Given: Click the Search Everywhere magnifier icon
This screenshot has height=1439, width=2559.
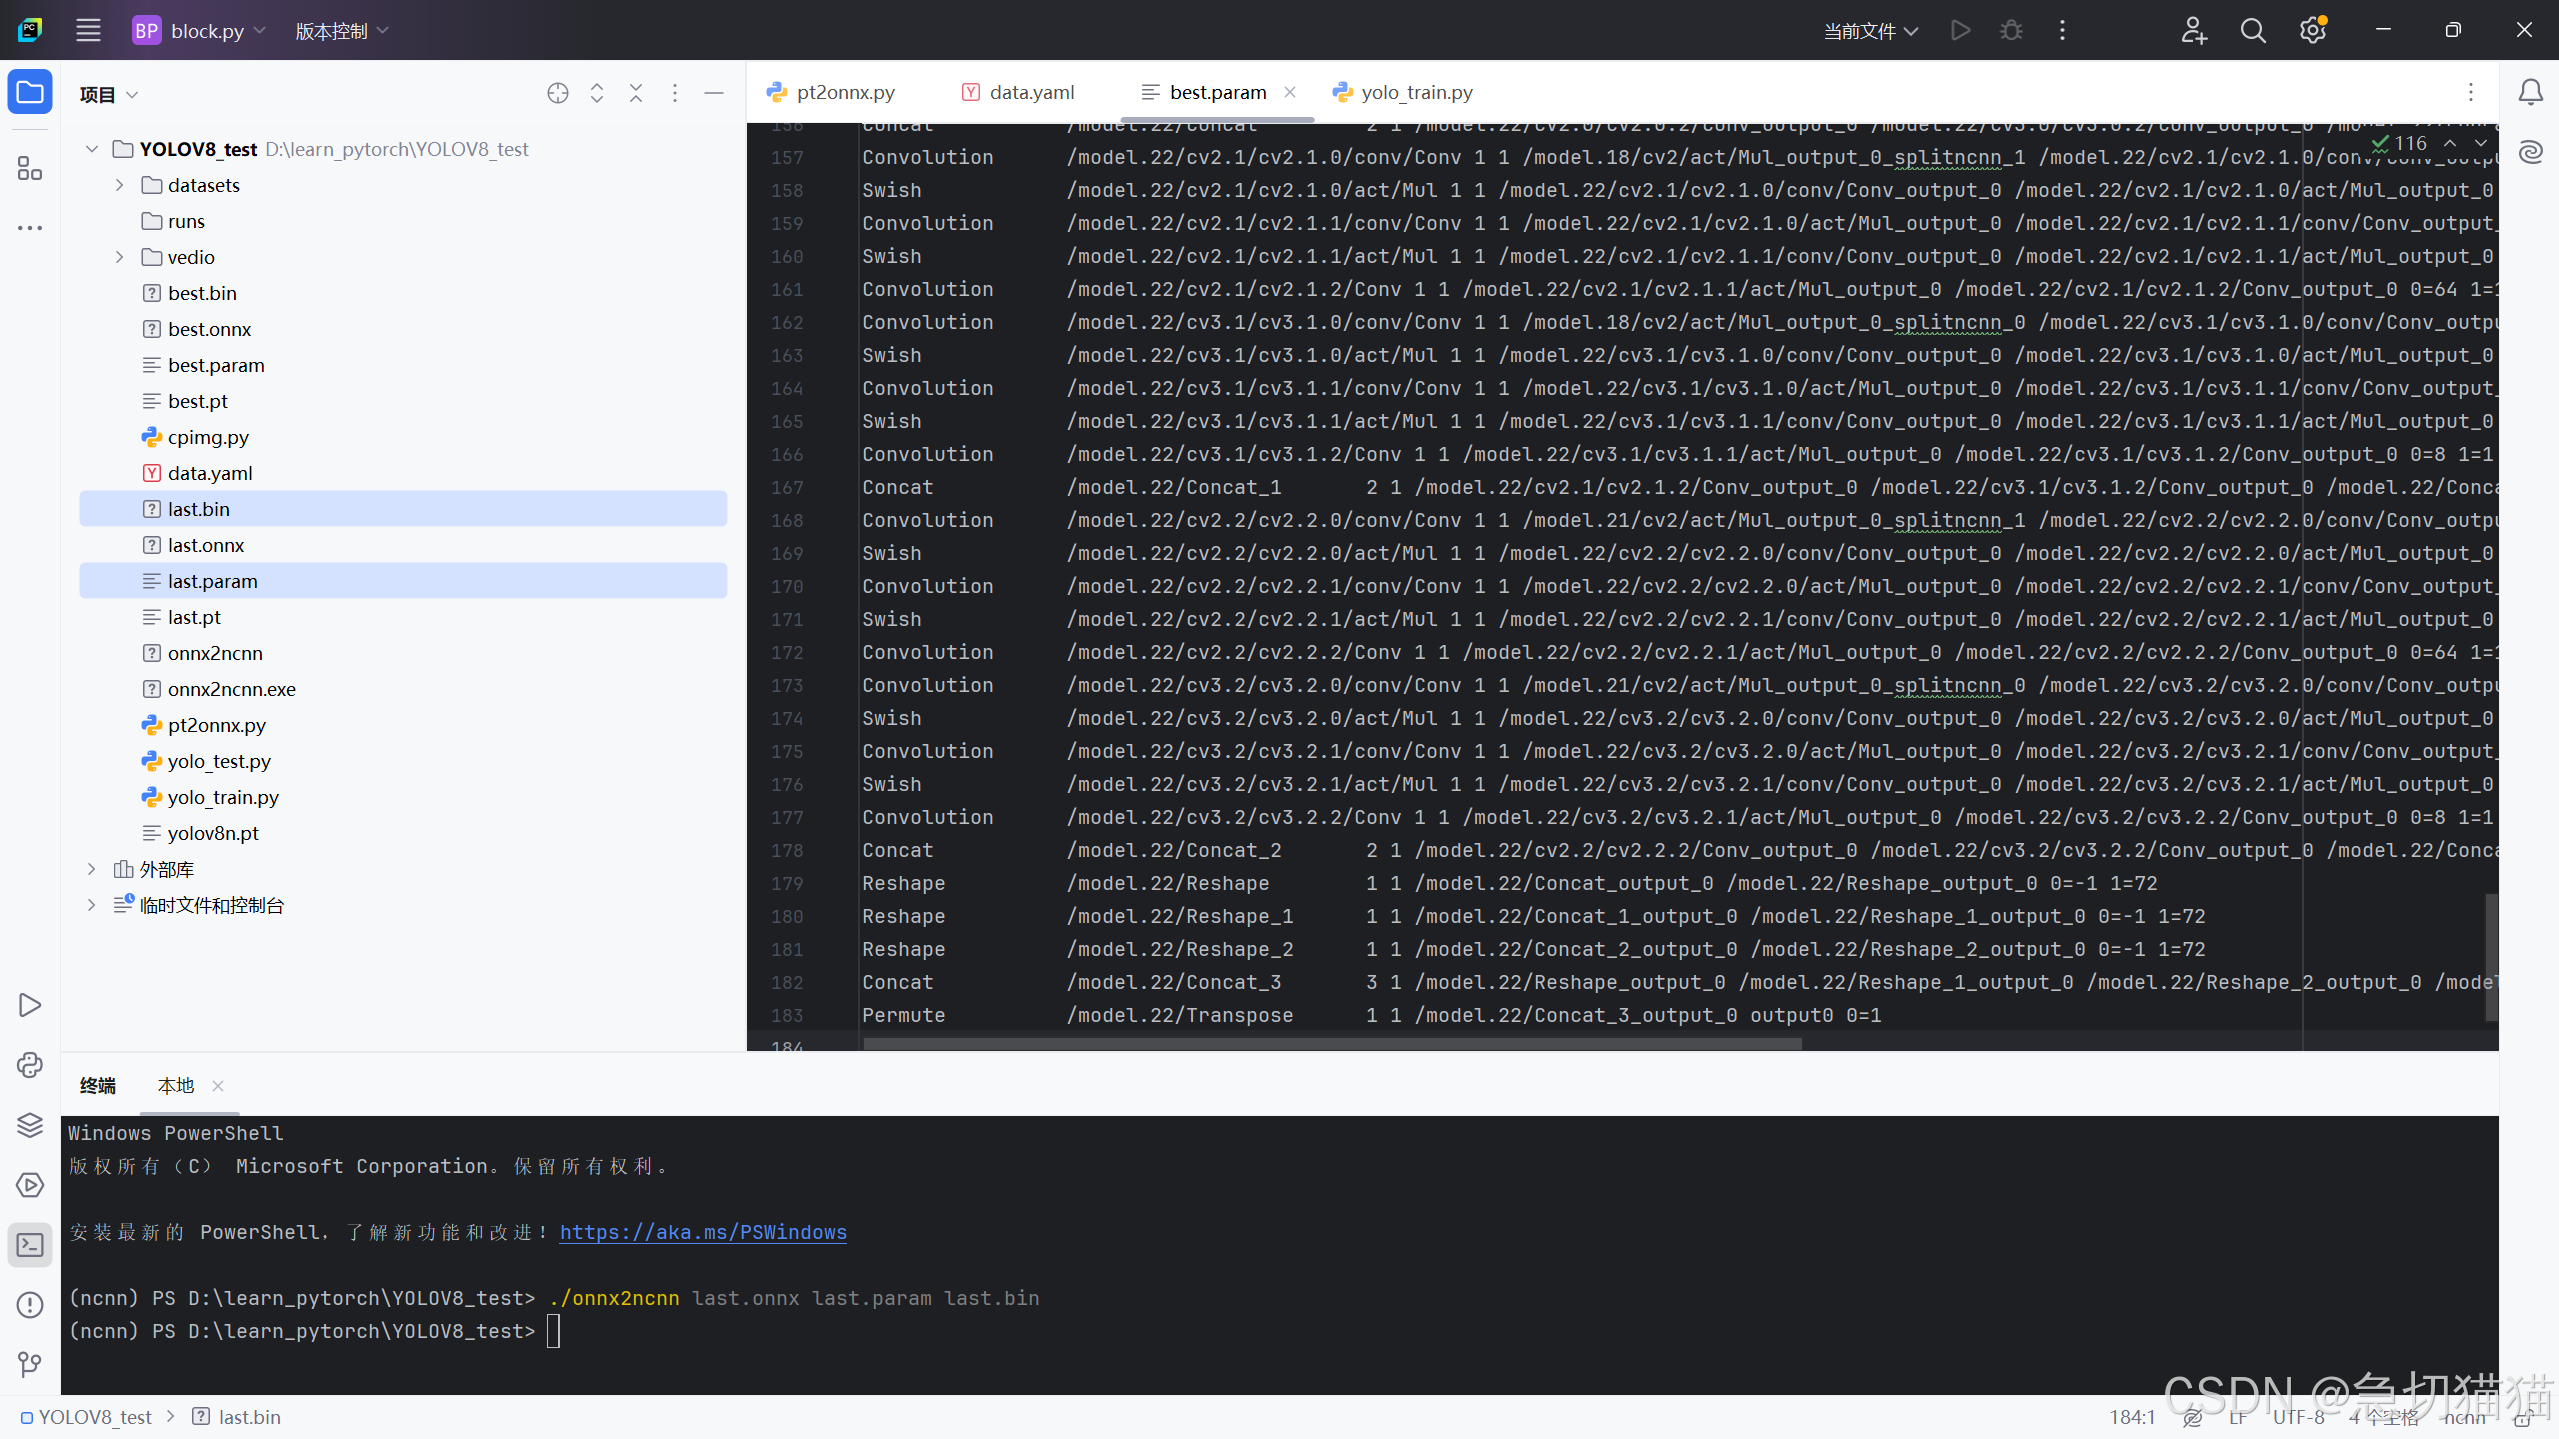Looking at the screenshot, I should pos(2253,31).
